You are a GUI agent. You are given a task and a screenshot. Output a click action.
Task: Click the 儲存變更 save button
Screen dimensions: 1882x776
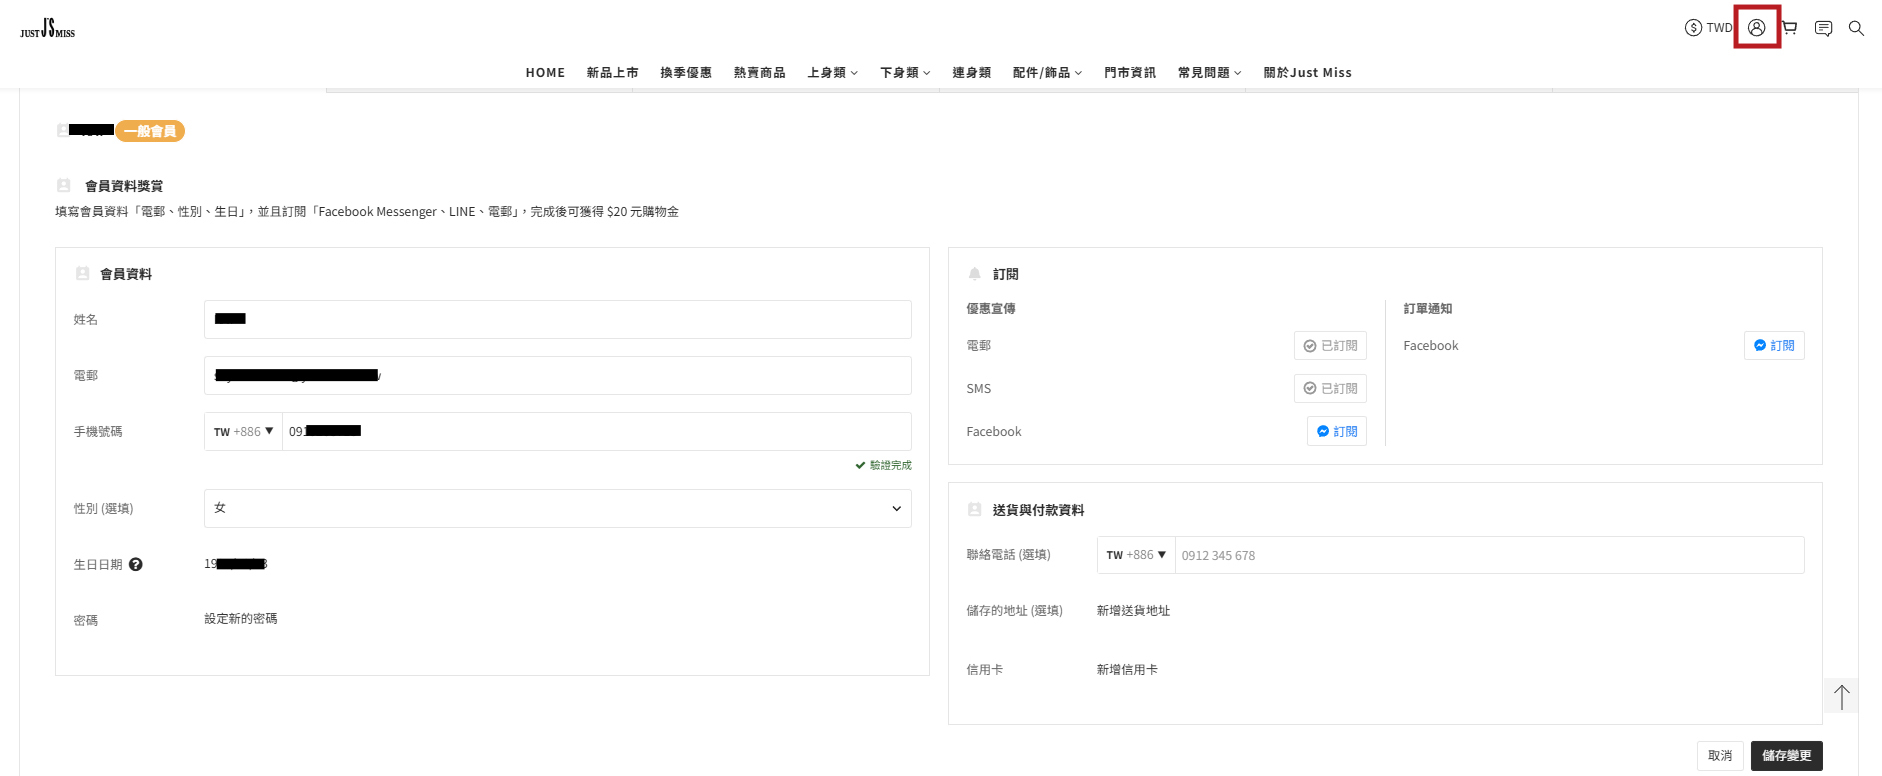click(x=1787, y=756)
